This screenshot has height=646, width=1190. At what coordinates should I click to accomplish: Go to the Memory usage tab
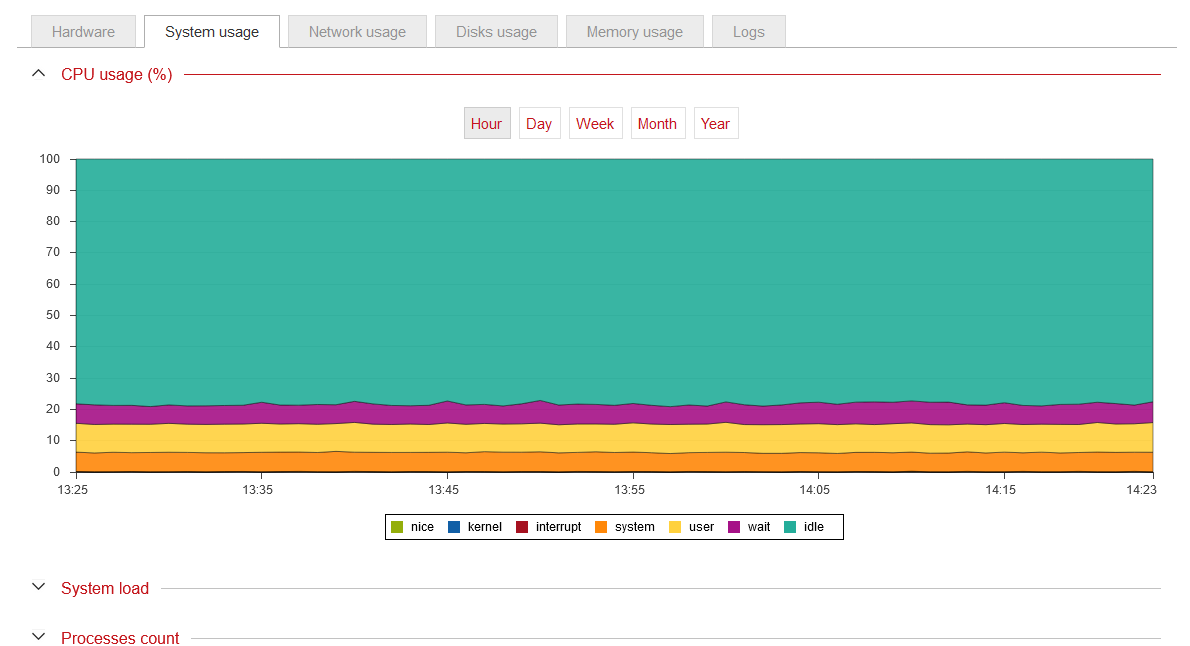[x=634, y=32]
